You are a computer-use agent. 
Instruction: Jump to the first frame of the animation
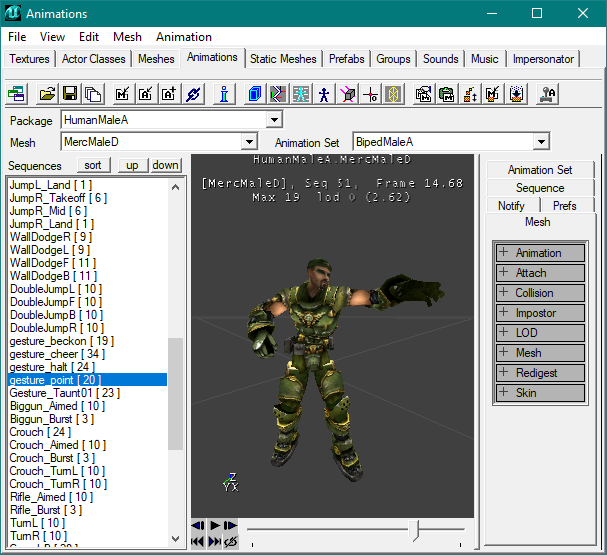point(198,541)
